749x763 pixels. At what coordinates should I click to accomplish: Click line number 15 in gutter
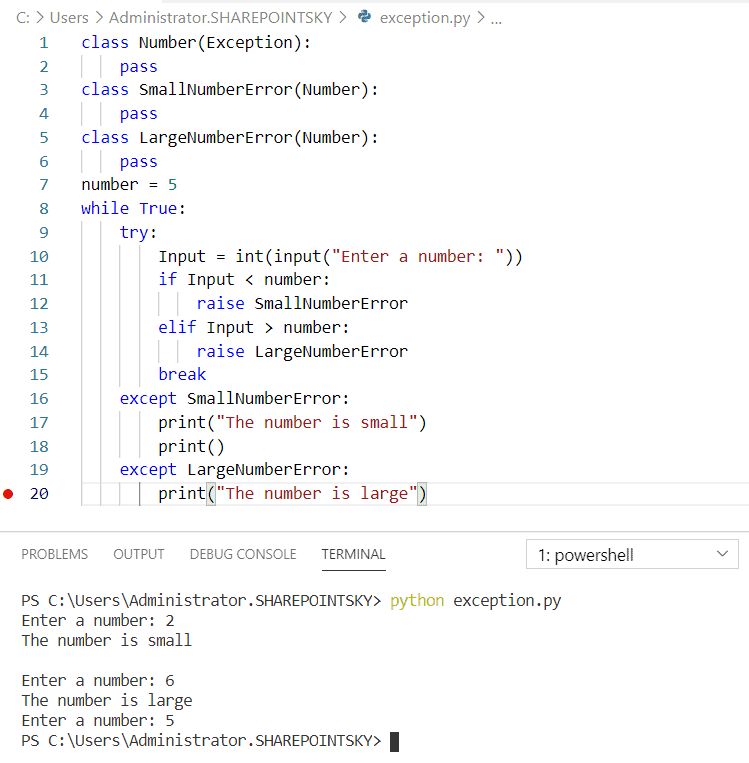coord(39,375)
